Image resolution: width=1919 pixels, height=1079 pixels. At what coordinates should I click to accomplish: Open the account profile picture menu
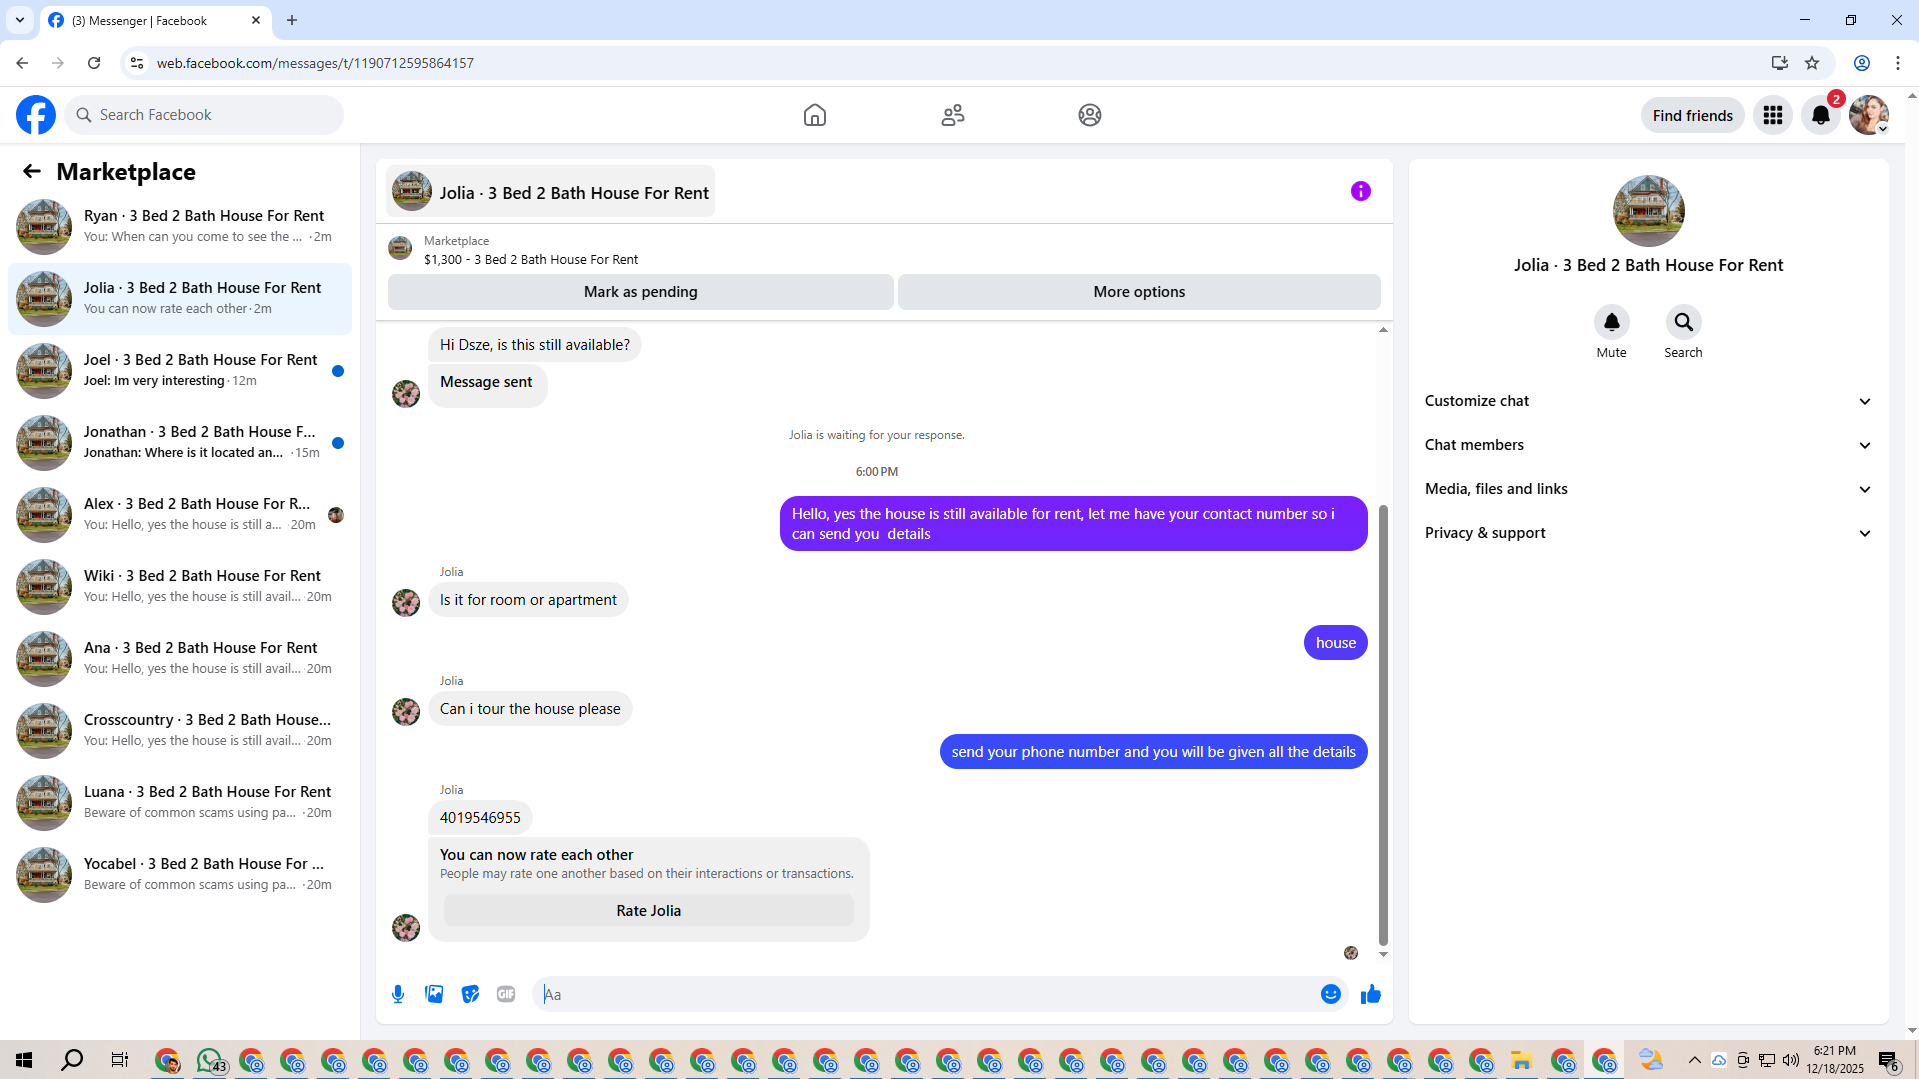pyautogui.click(x=1868, y=115)
